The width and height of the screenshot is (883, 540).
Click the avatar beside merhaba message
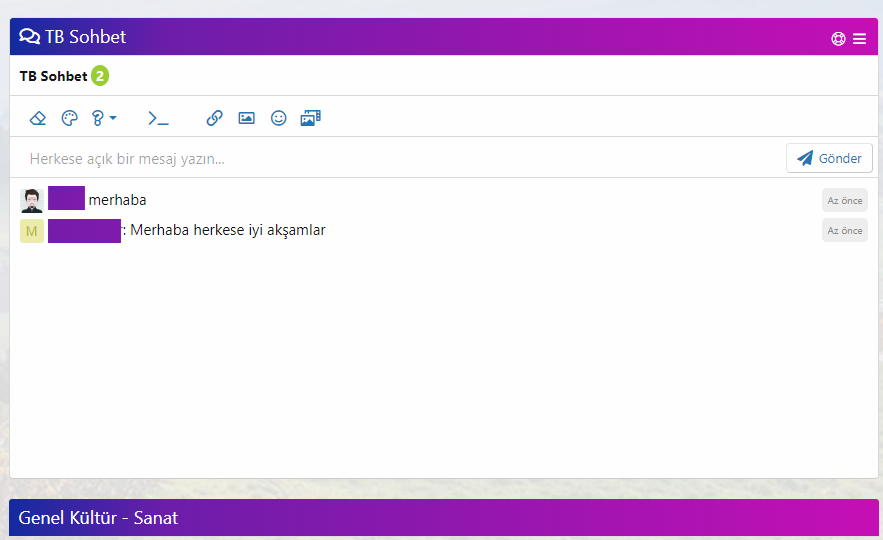[32, 200]
